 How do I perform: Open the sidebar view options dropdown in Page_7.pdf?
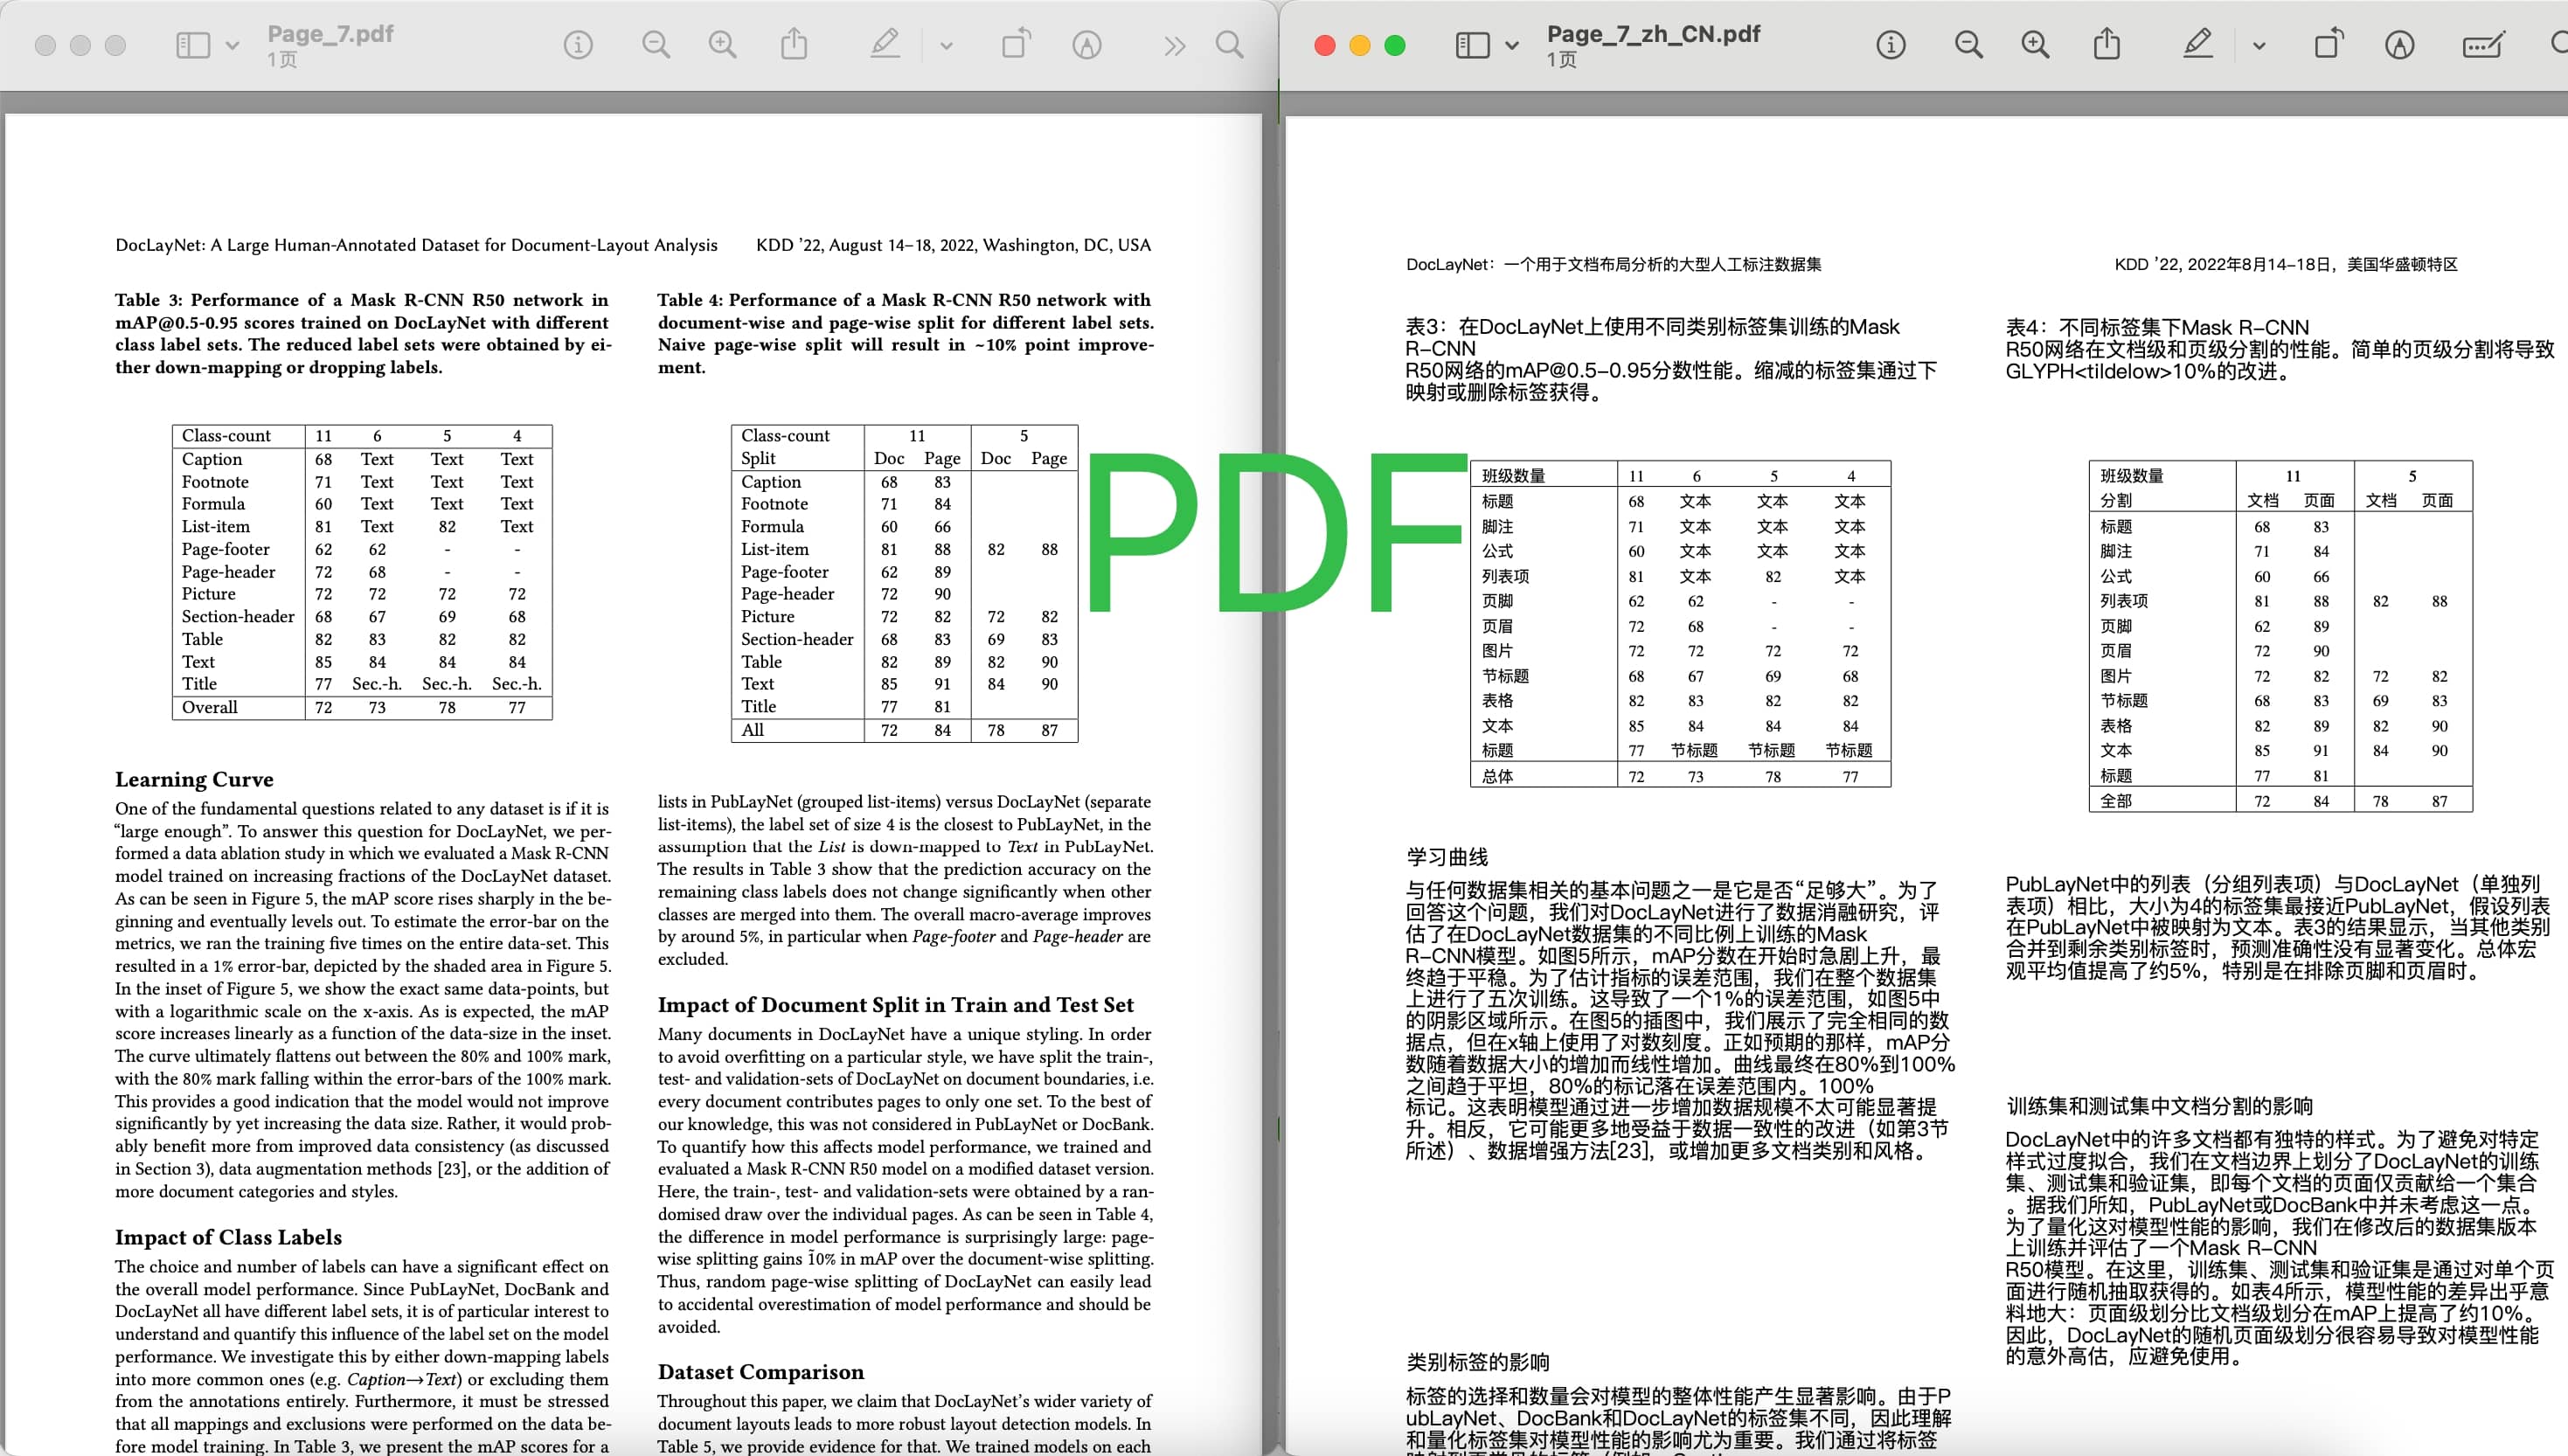click(x=232, y=46)
